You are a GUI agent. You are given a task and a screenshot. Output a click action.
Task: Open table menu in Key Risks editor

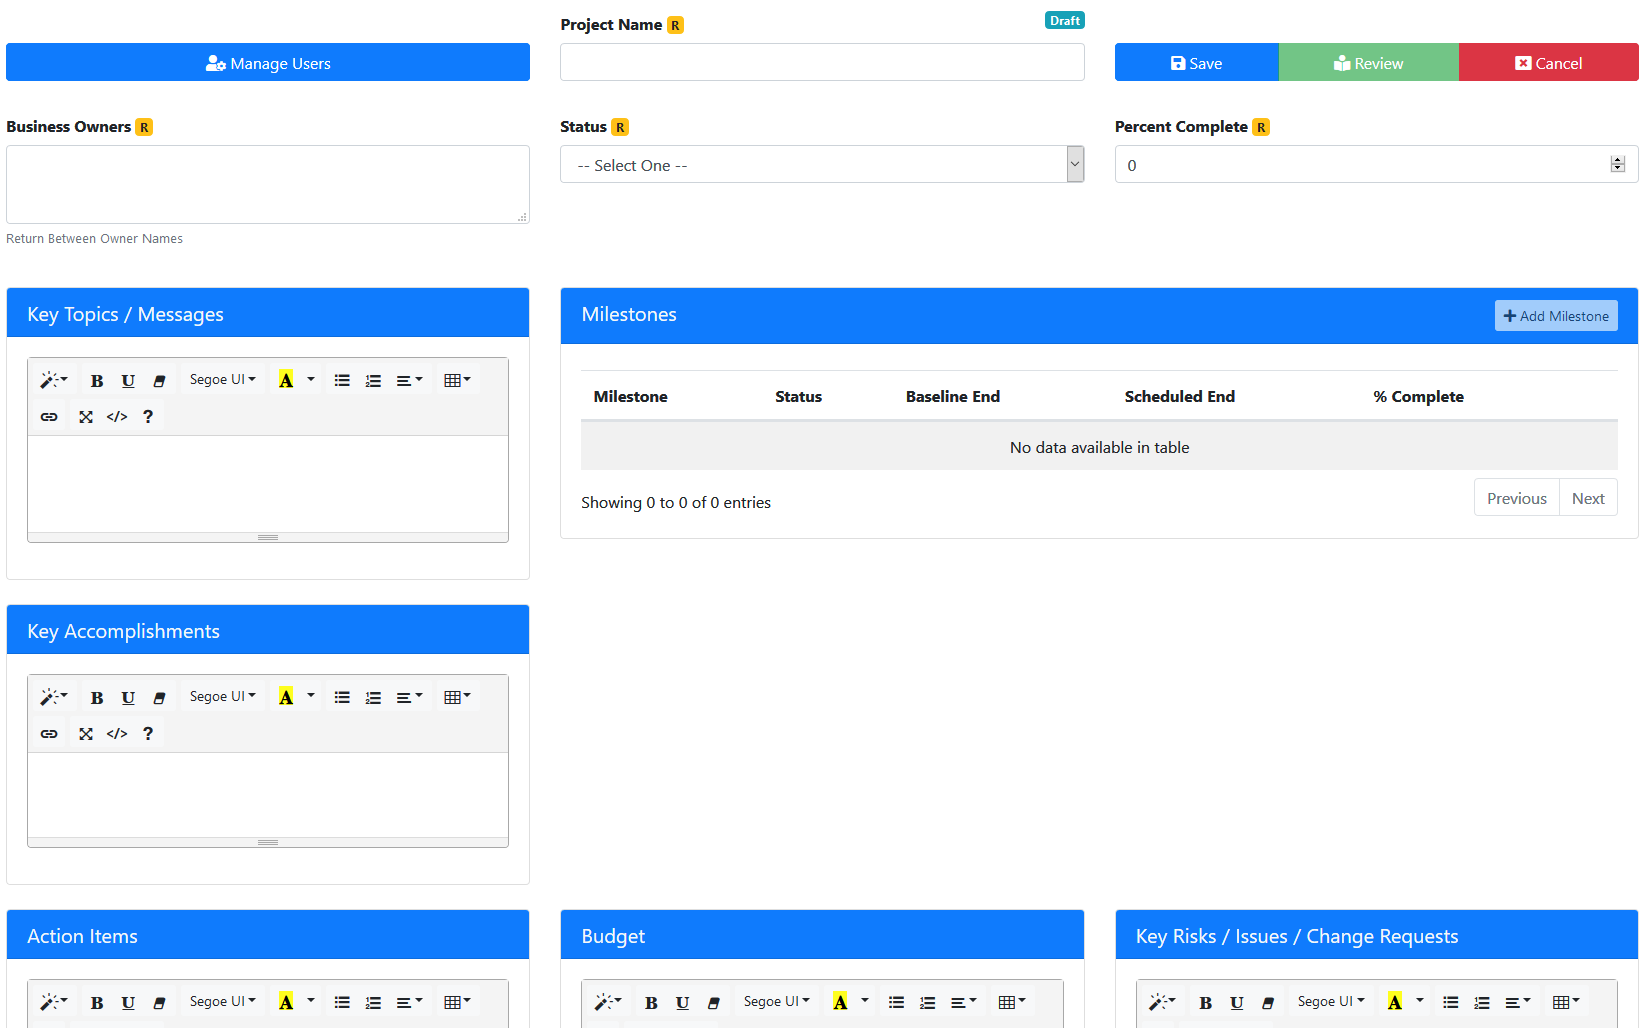click(x=1566, y=1002)
